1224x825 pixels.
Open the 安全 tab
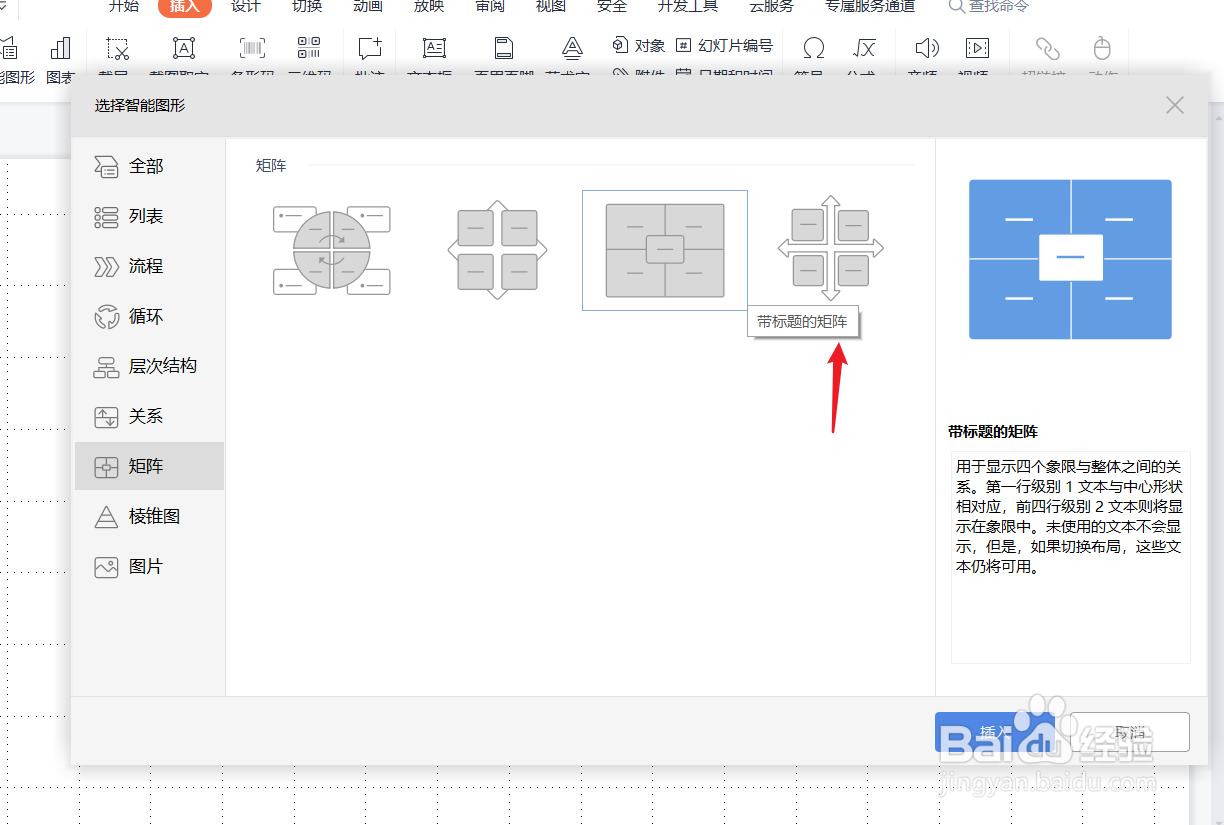coord(612,6)
